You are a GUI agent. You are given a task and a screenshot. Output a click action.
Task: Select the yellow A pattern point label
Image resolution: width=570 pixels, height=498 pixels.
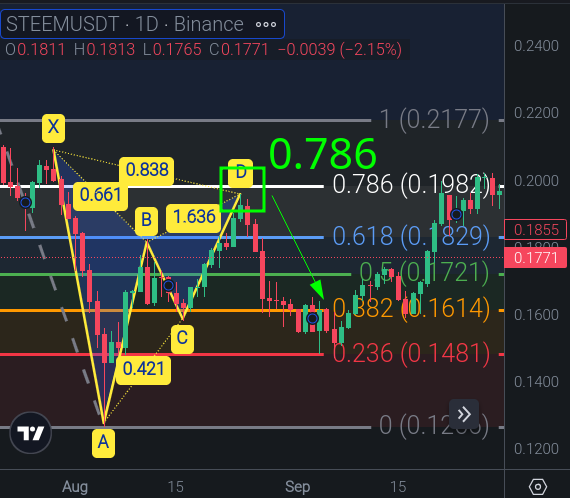point(104,443)
